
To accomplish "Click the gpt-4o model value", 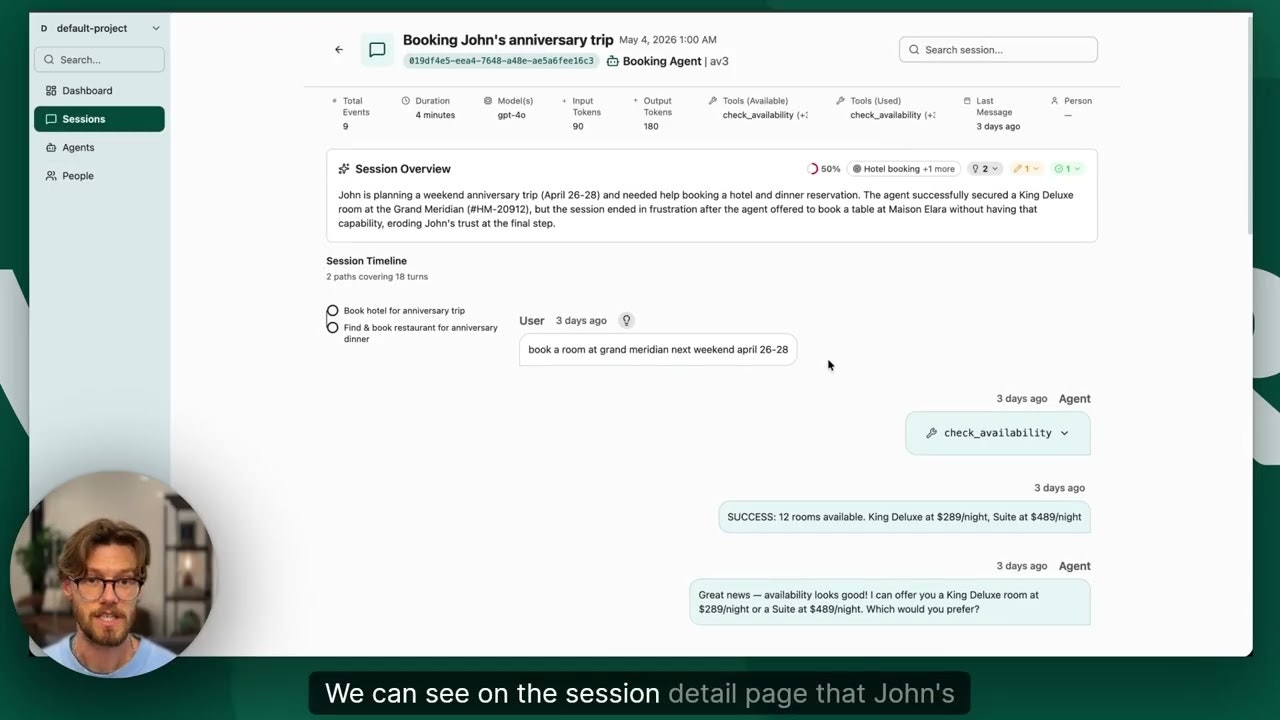I will pos(512,115).
